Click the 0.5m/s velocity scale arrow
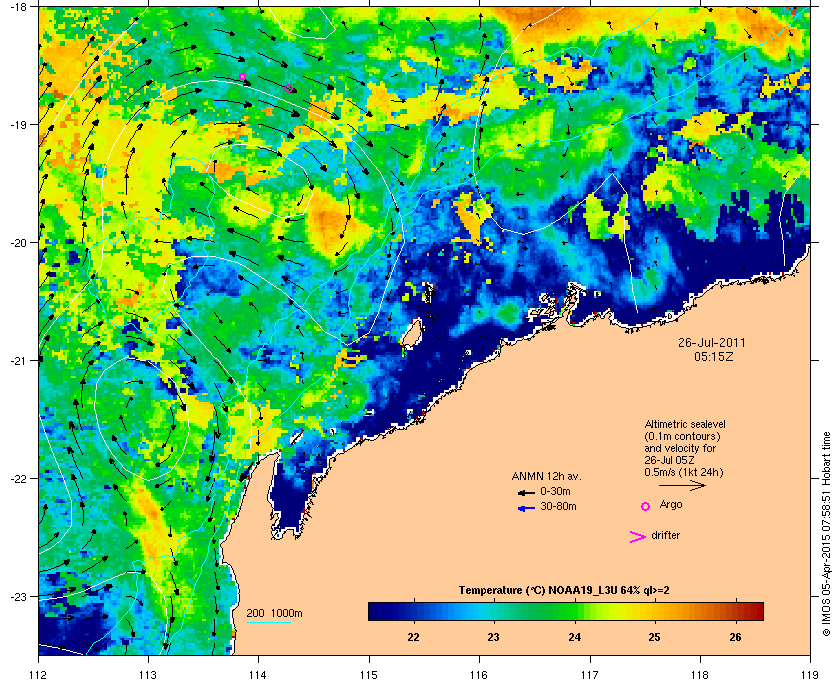Screen dimensions: 840x680 tap(682, 485)
